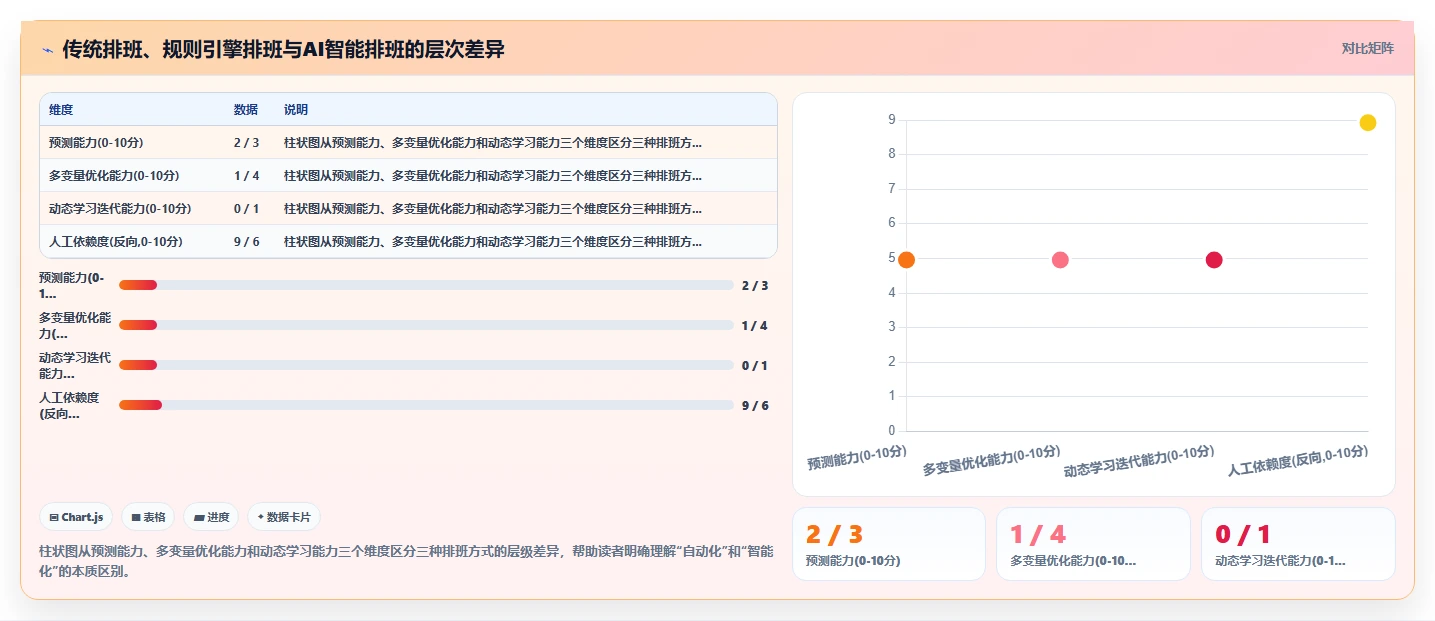Click table cell 多变量优化能力(0-10分)
The image size is (1435, 621).
point(114,176)
